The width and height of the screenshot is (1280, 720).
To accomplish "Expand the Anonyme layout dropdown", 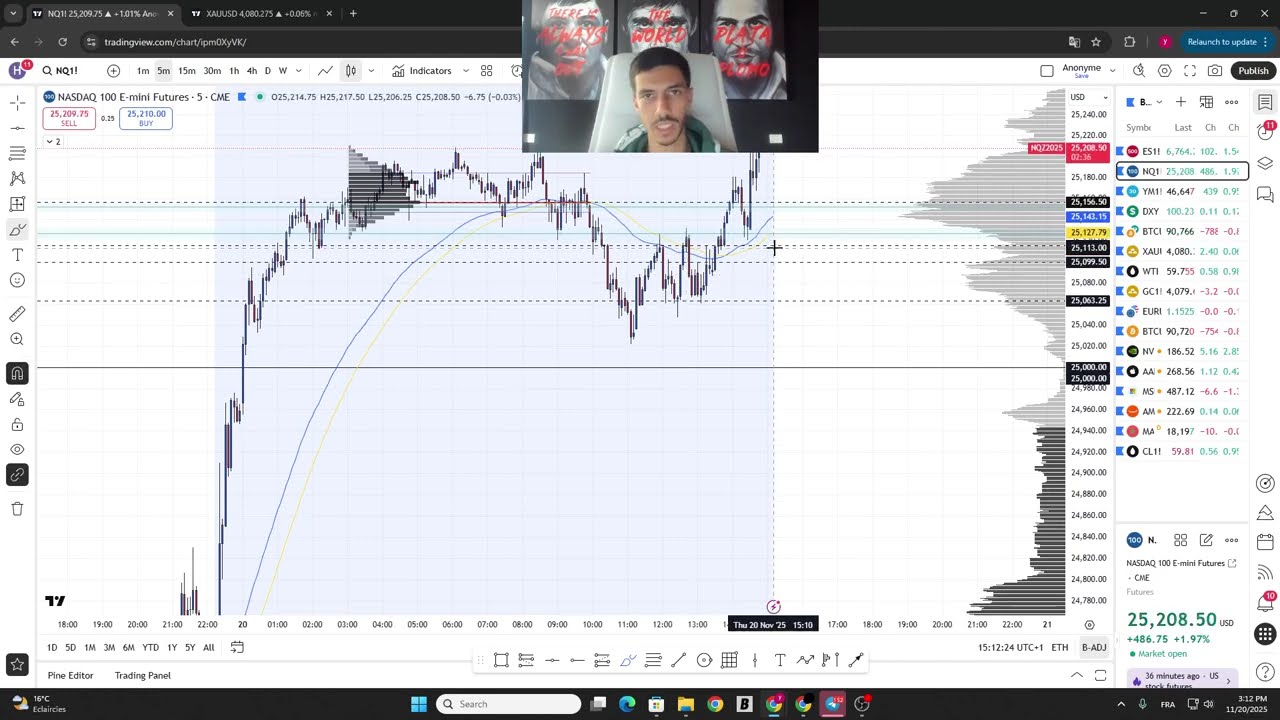I will coord(1112,71).
